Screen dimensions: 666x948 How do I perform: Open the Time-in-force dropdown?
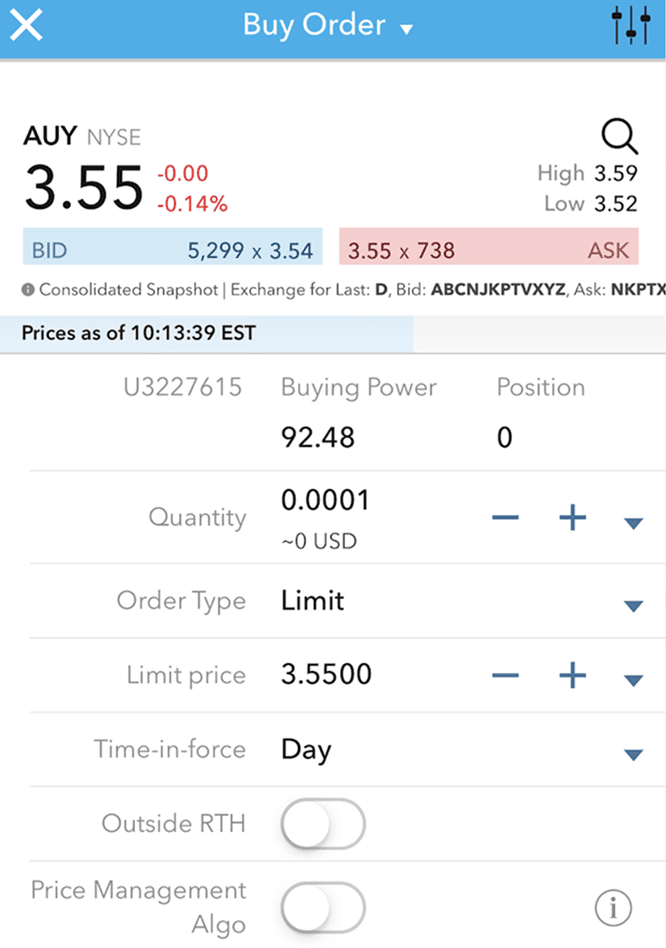click(x=632, y=754)
